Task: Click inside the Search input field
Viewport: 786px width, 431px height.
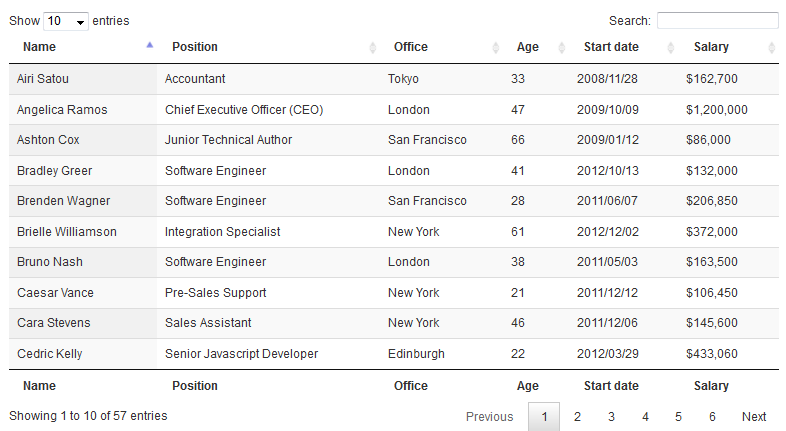Action: (718, 21)
